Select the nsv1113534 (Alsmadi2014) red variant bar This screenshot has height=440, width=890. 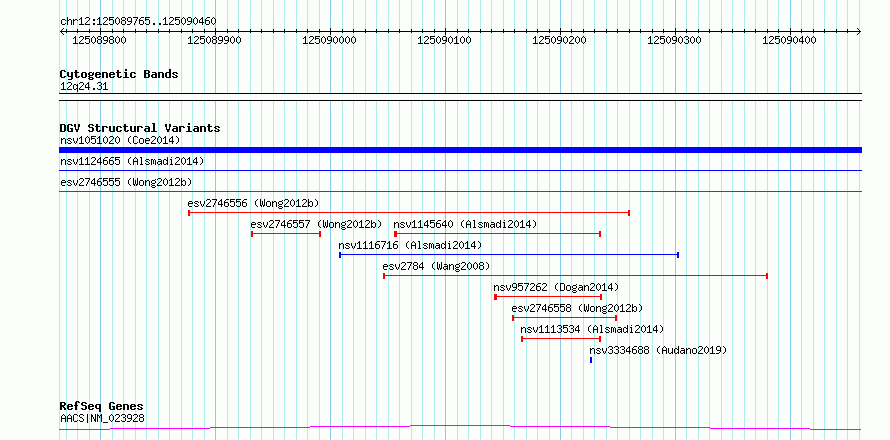(x=561, y=338)
